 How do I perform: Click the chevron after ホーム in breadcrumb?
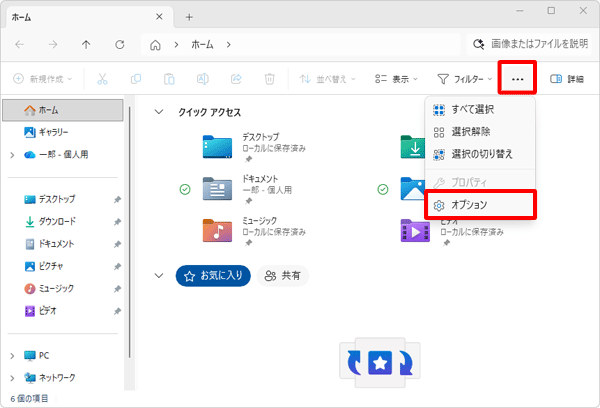point(228,45)
